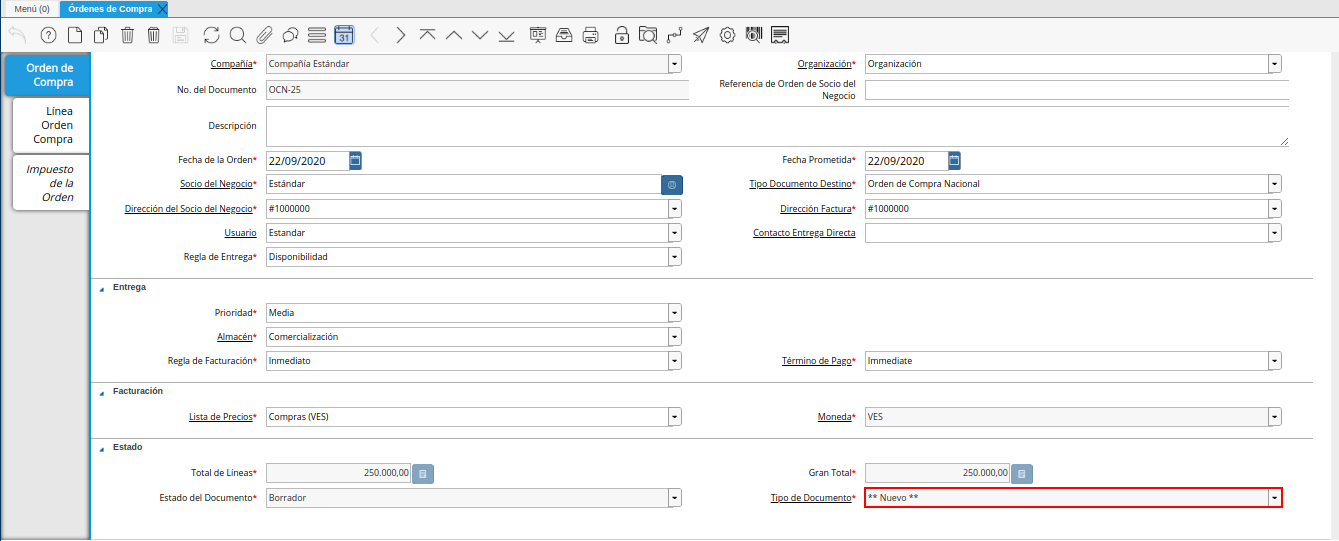Click the Refresh arrows icon in toolbar
Viewport: 1339px width, 541px height.
tap(211, 35)
